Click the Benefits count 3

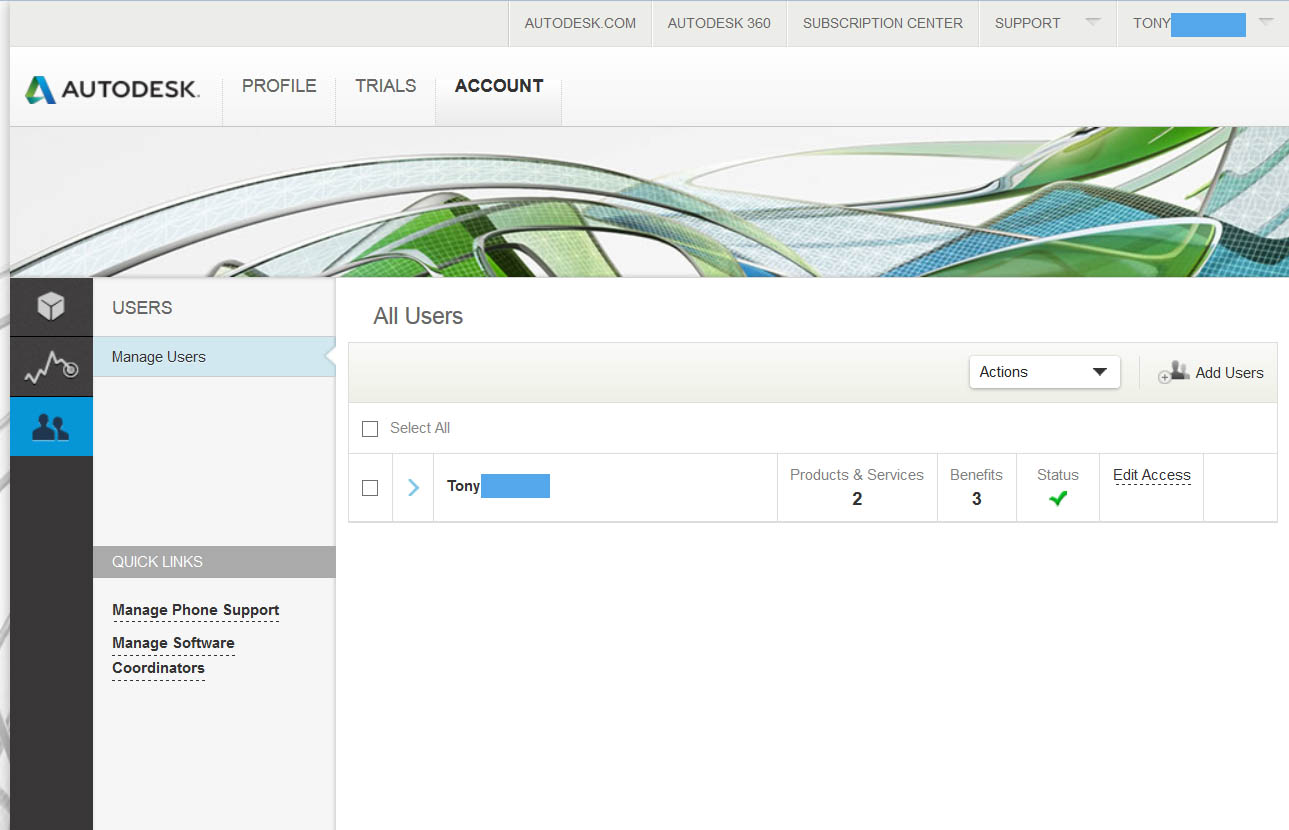pos(977,499)
